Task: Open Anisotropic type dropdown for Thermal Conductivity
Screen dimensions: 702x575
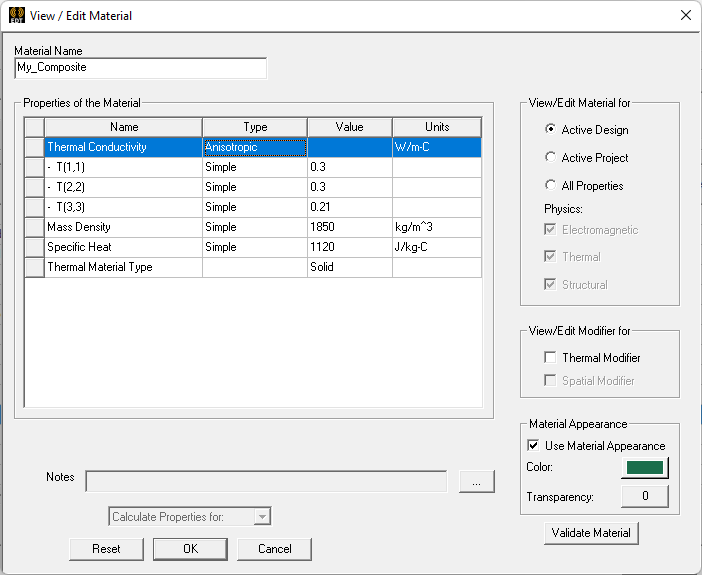Action: 254,147
